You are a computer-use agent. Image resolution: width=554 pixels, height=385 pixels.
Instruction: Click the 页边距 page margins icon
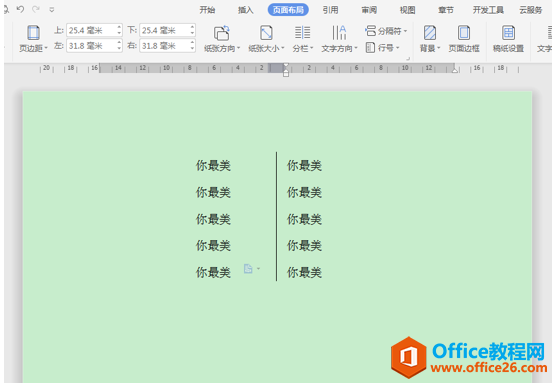click(x=33, y=33)
